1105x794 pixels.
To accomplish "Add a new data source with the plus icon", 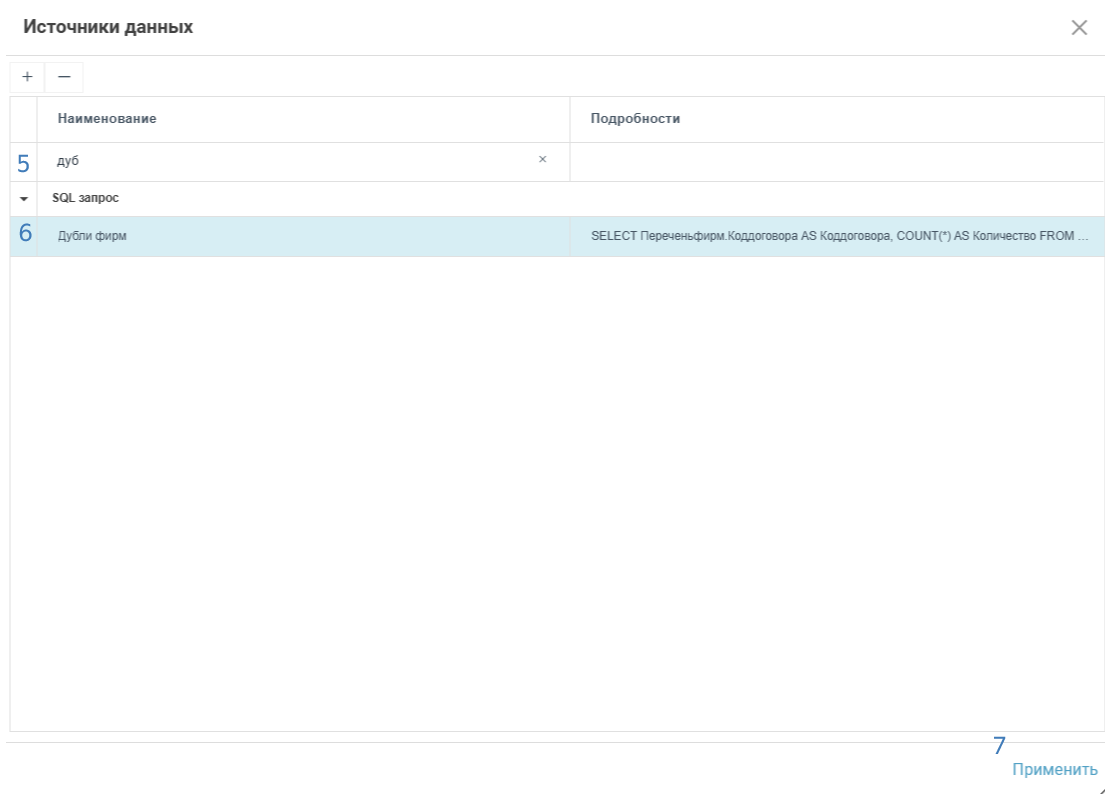I will tap(27, 77).
